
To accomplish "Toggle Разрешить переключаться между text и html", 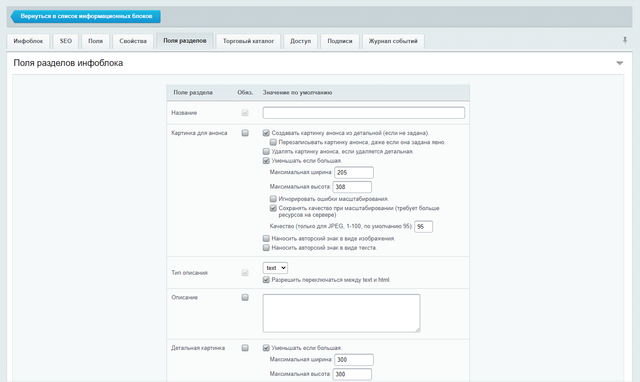I will [266, 280].
